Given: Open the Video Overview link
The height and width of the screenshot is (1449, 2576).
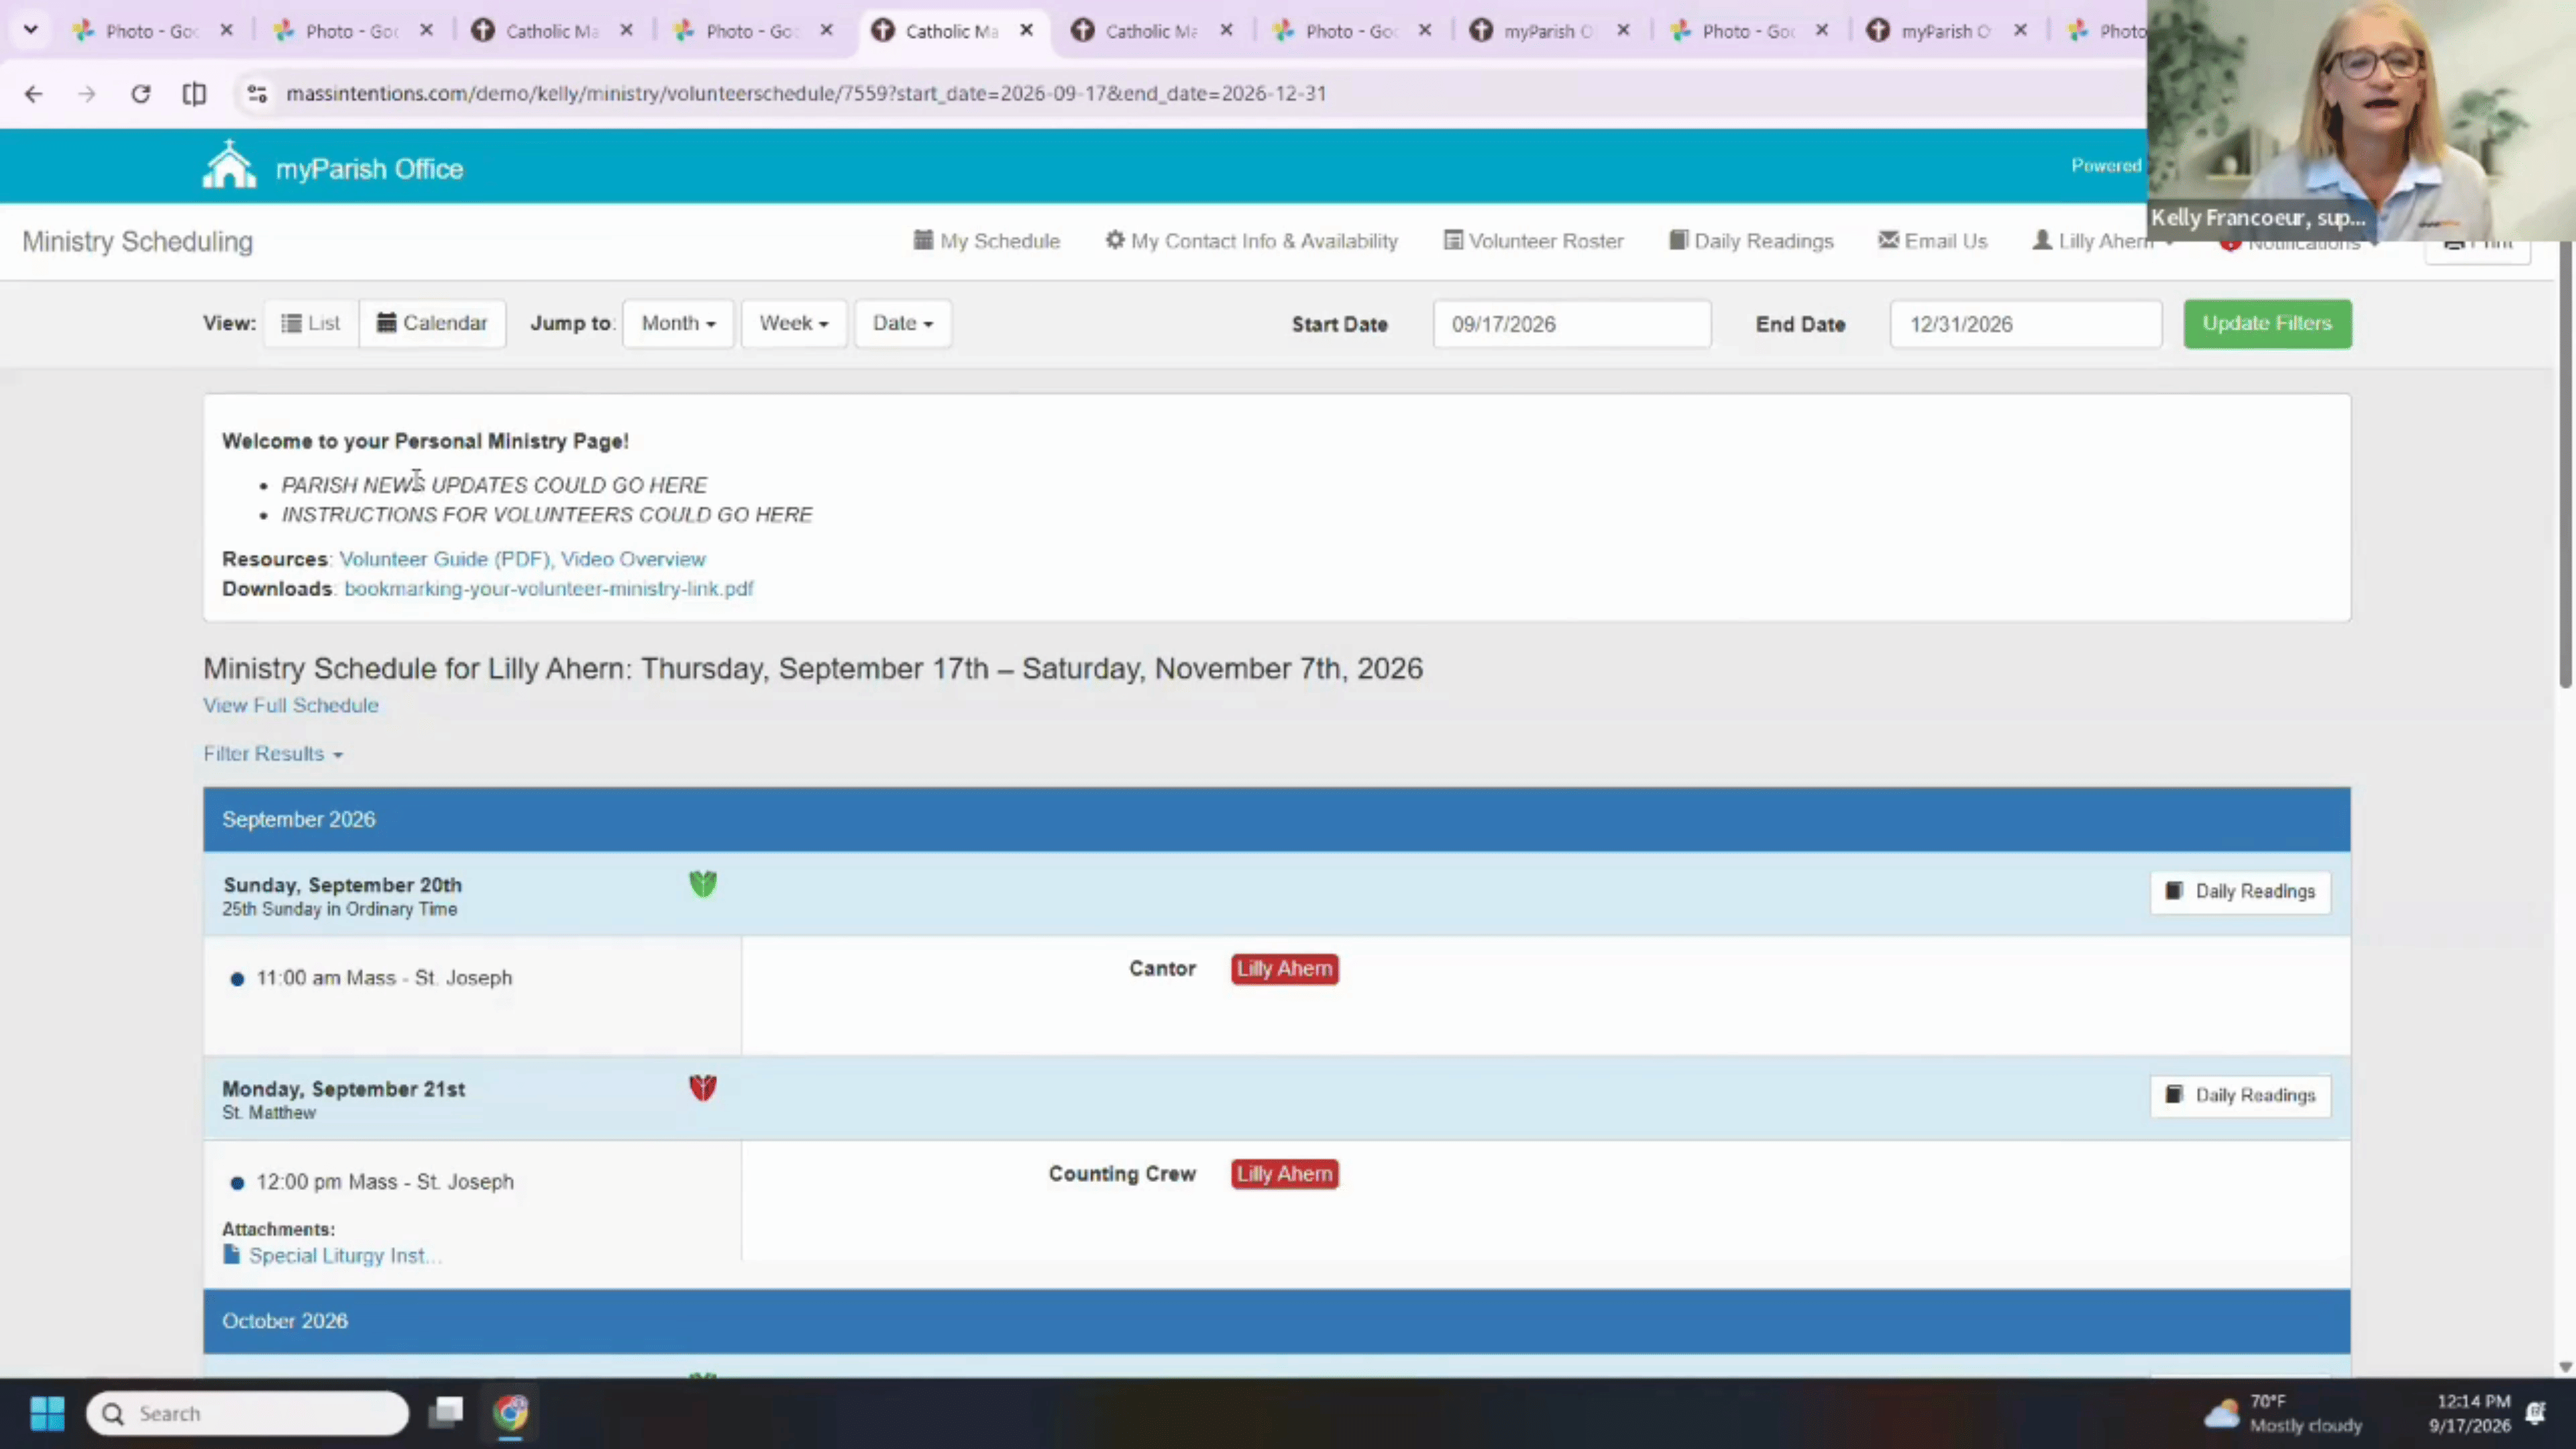Looking at the screenshot, I should 633,559.
